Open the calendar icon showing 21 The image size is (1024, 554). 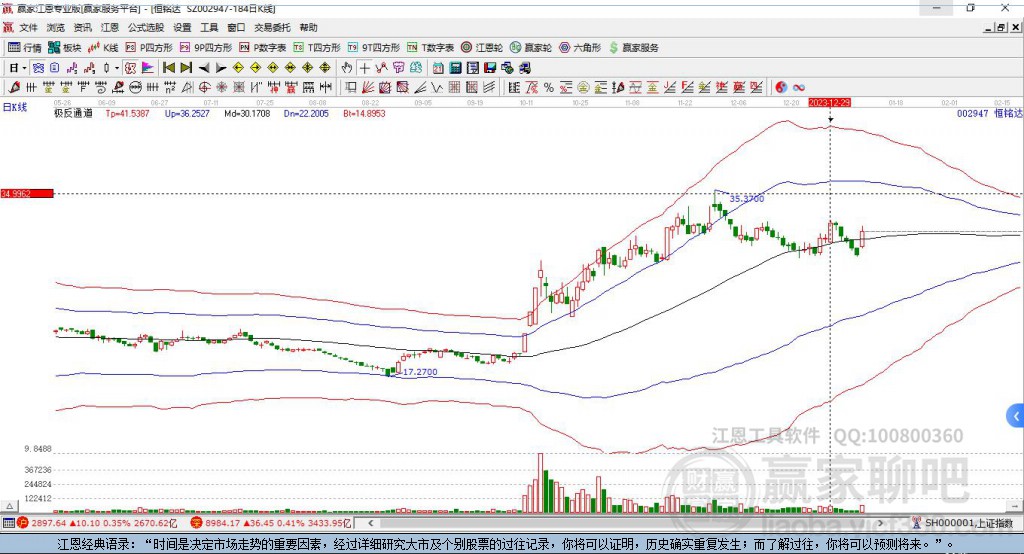tap(438, 68)
